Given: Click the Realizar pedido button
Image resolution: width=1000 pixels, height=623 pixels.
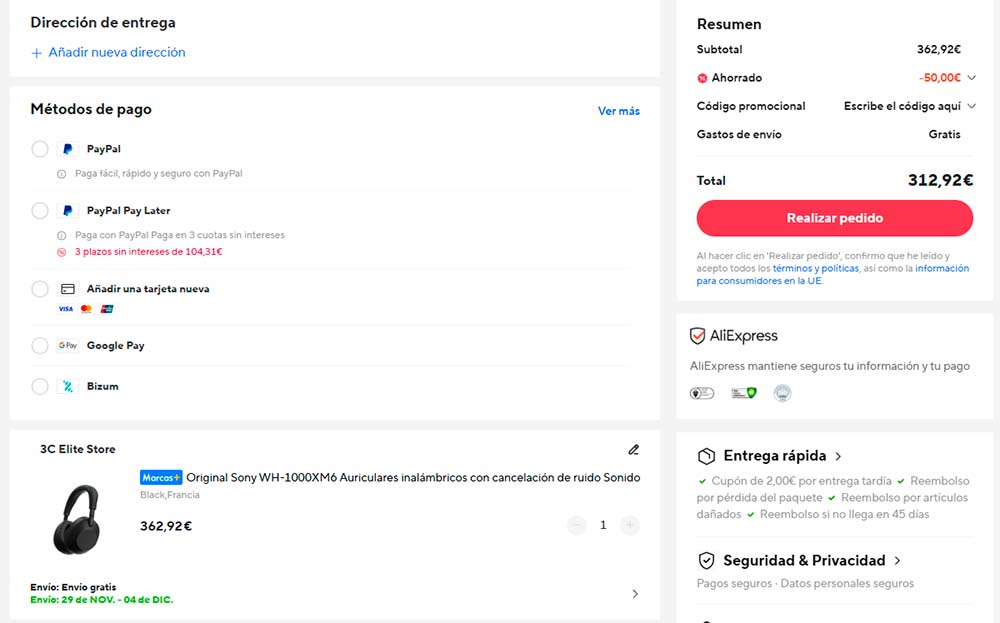Looking at the screenshot, I should coord(834,218).
